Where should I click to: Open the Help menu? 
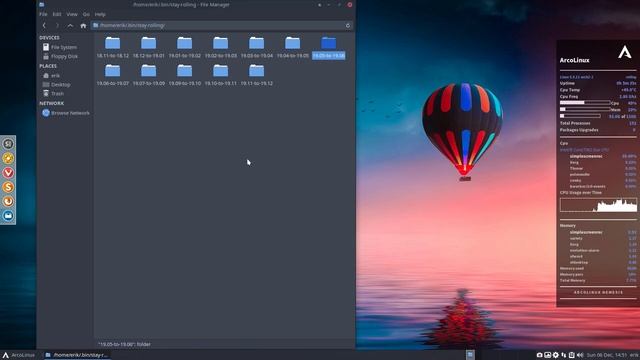point(100,14)
